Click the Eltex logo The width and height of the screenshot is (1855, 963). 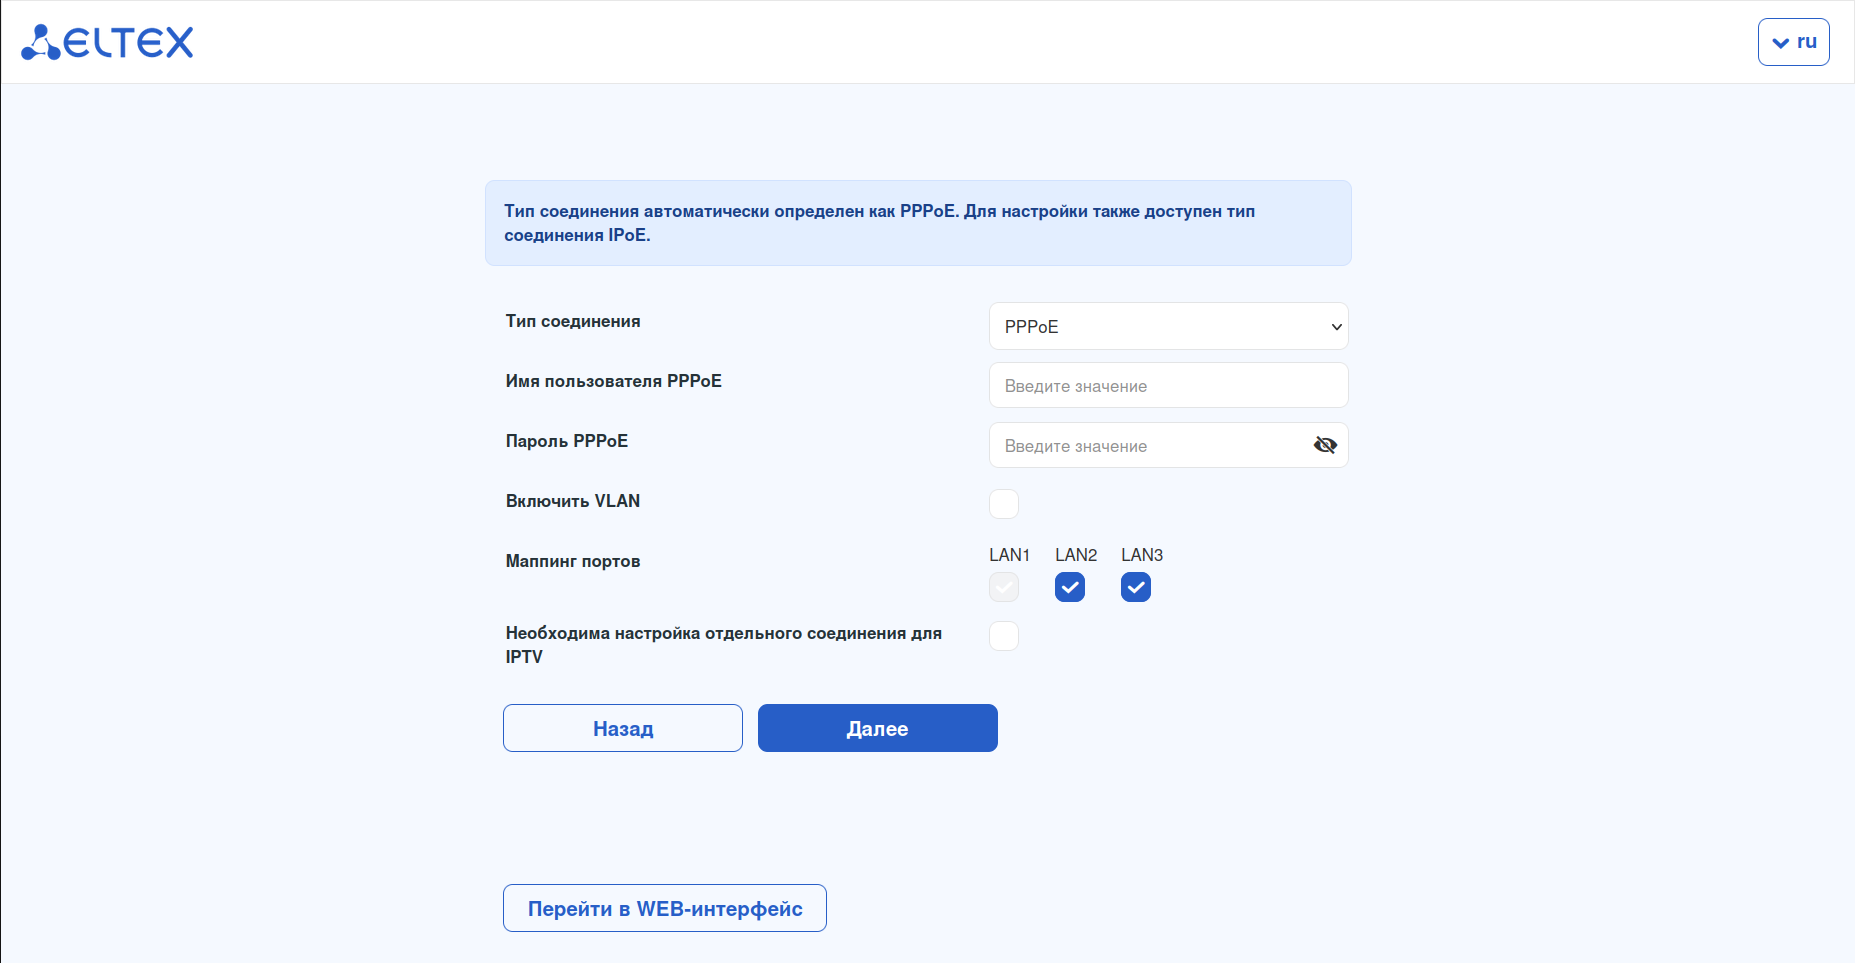tap(107, 42)
